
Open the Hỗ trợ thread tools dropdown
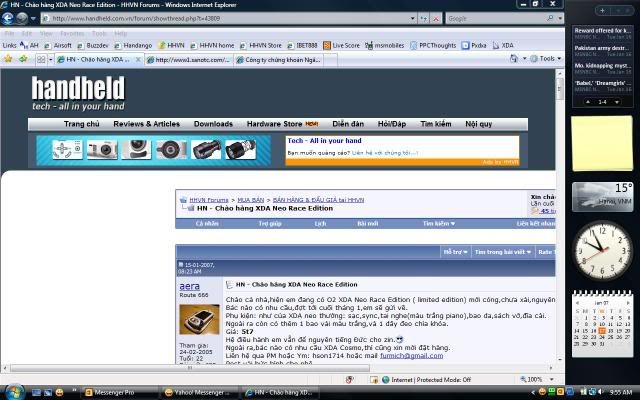(x=454, y=252)
